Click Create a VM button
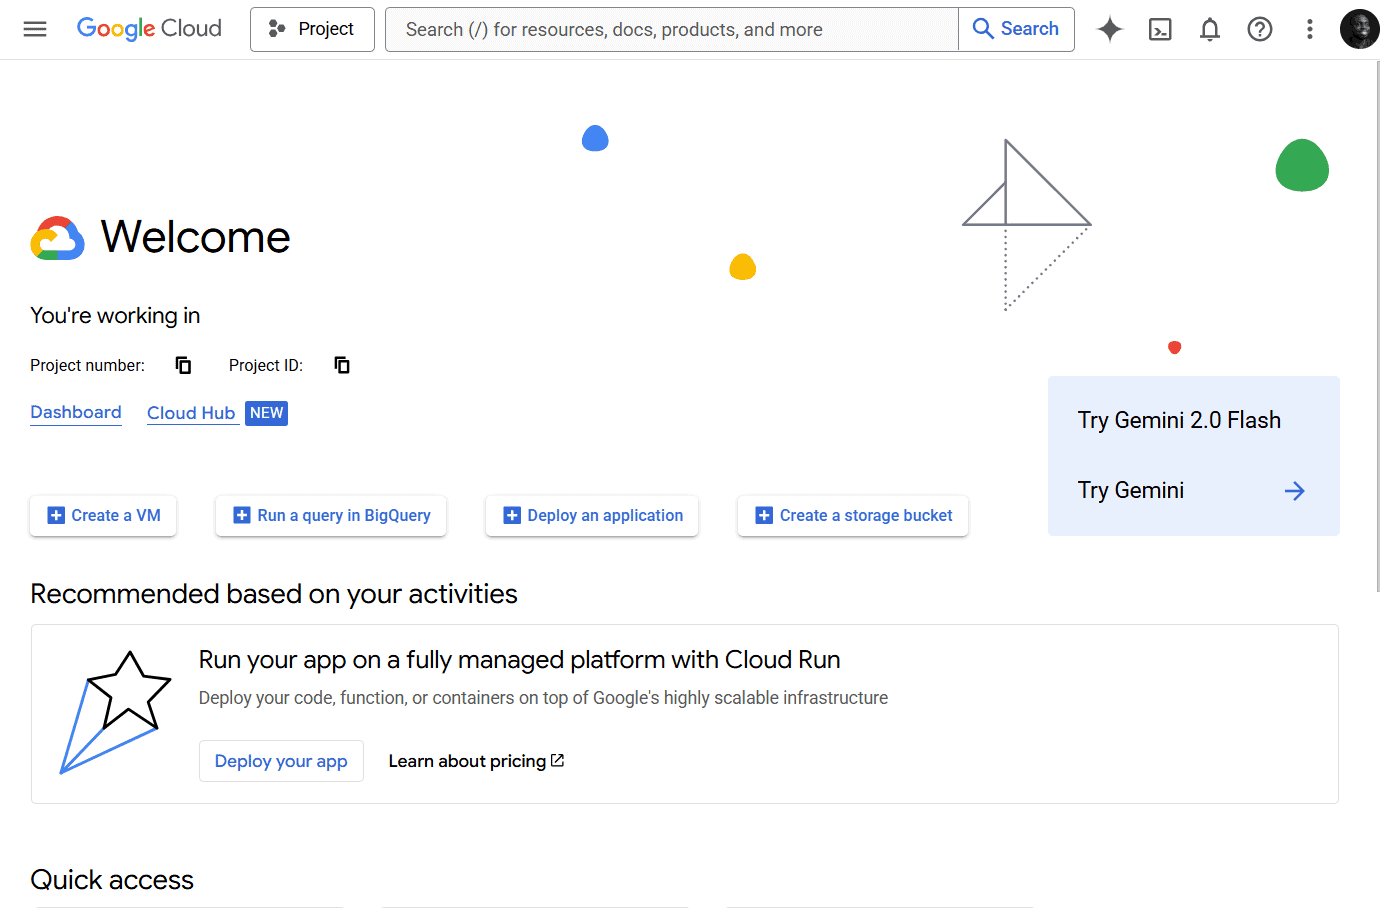This screenshot has height=908, width=1380. 103,516
